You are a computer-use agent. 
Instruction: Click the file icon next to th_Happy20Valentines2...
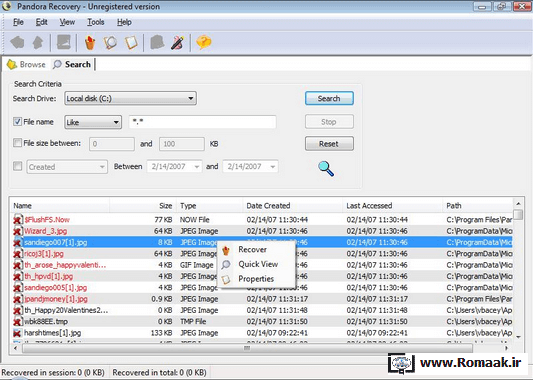coord(17,310)
